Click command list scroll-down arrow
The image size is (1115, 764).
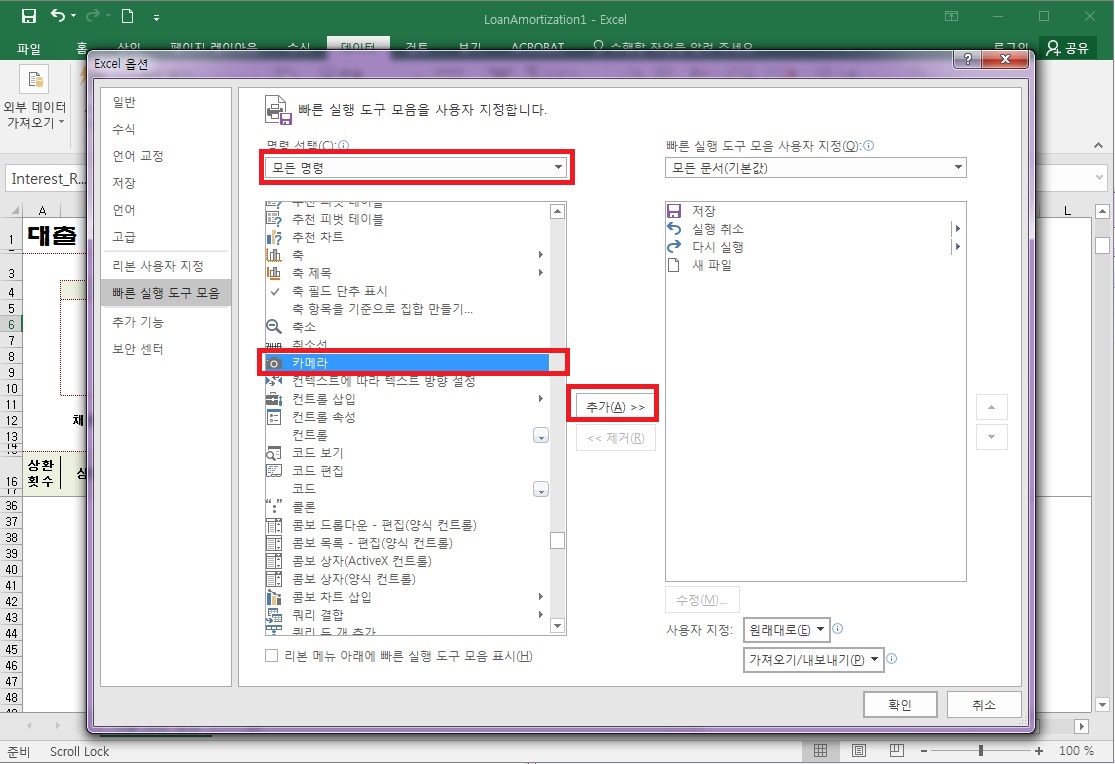[x=558, y=626]
